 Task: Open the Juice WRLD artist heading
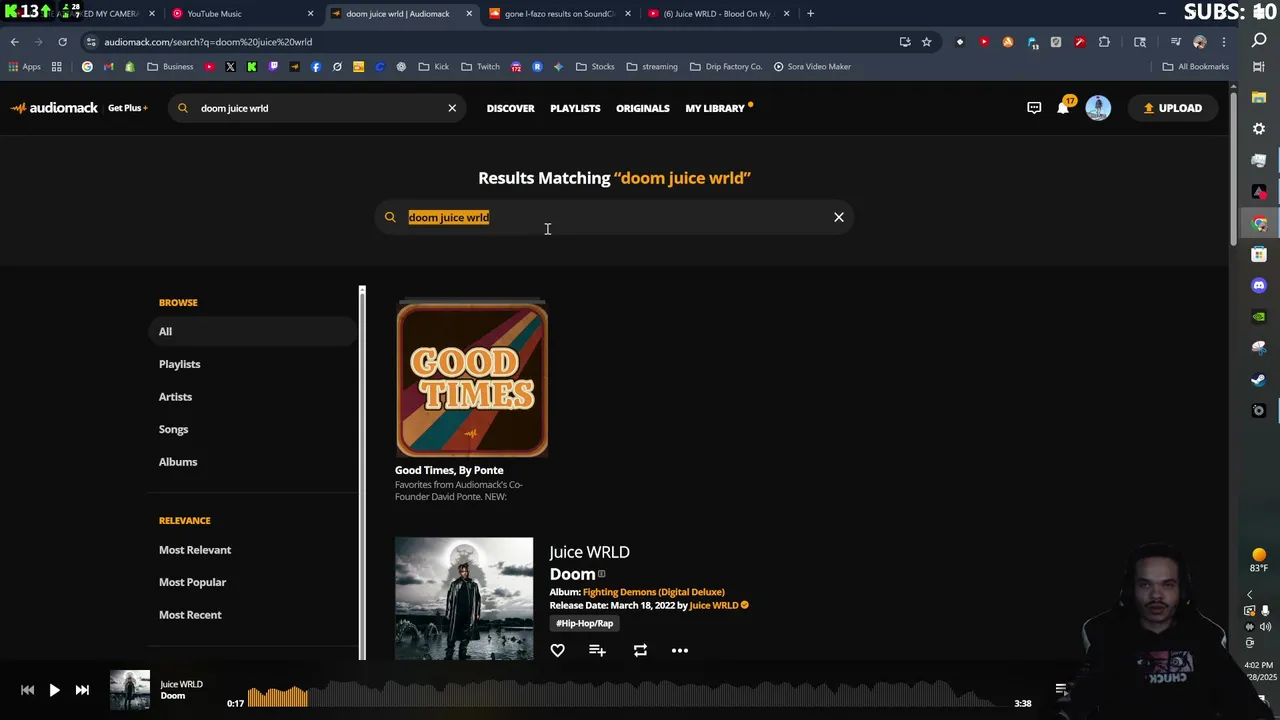pyautogui.click(x=589, y=552)
